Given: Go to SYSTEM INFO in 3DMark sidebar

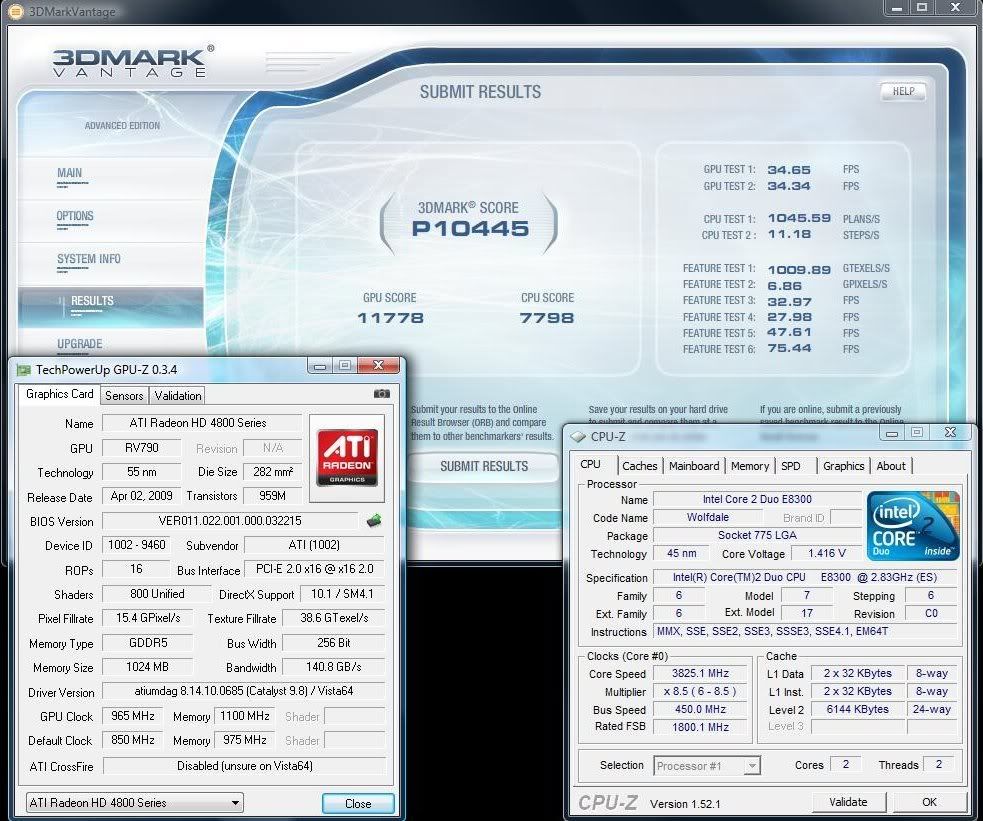Looking at the screenshot, I should coord(88,259).
